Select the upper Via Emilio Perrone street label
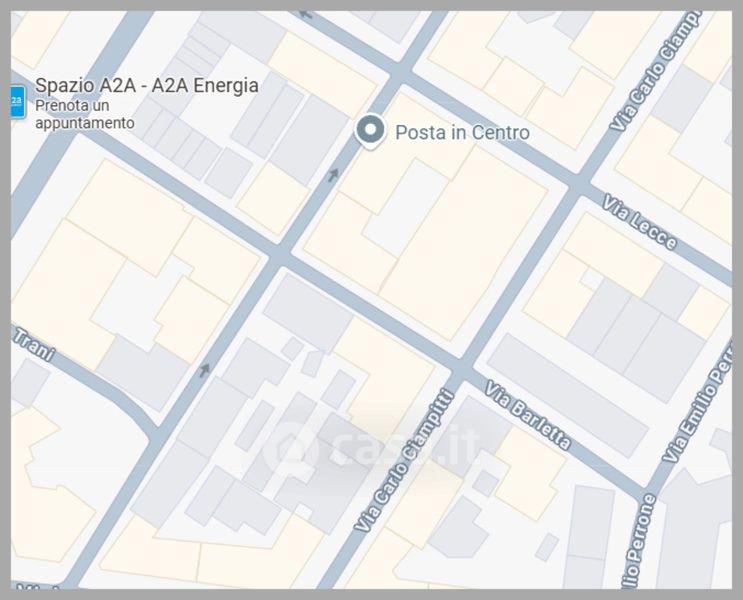This screenshot has width=743, height=600. point(697,401)
